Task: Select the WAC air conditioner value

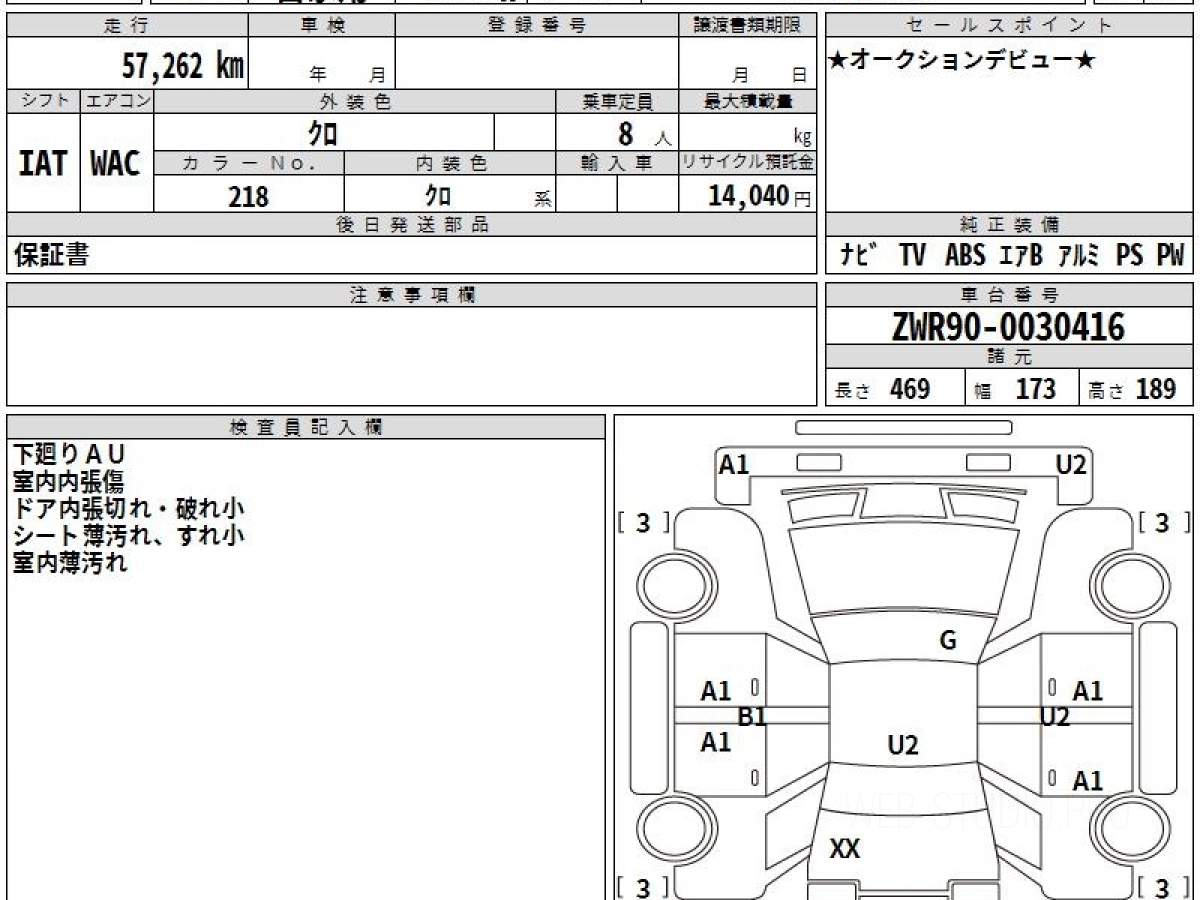Action: point(116,164)
